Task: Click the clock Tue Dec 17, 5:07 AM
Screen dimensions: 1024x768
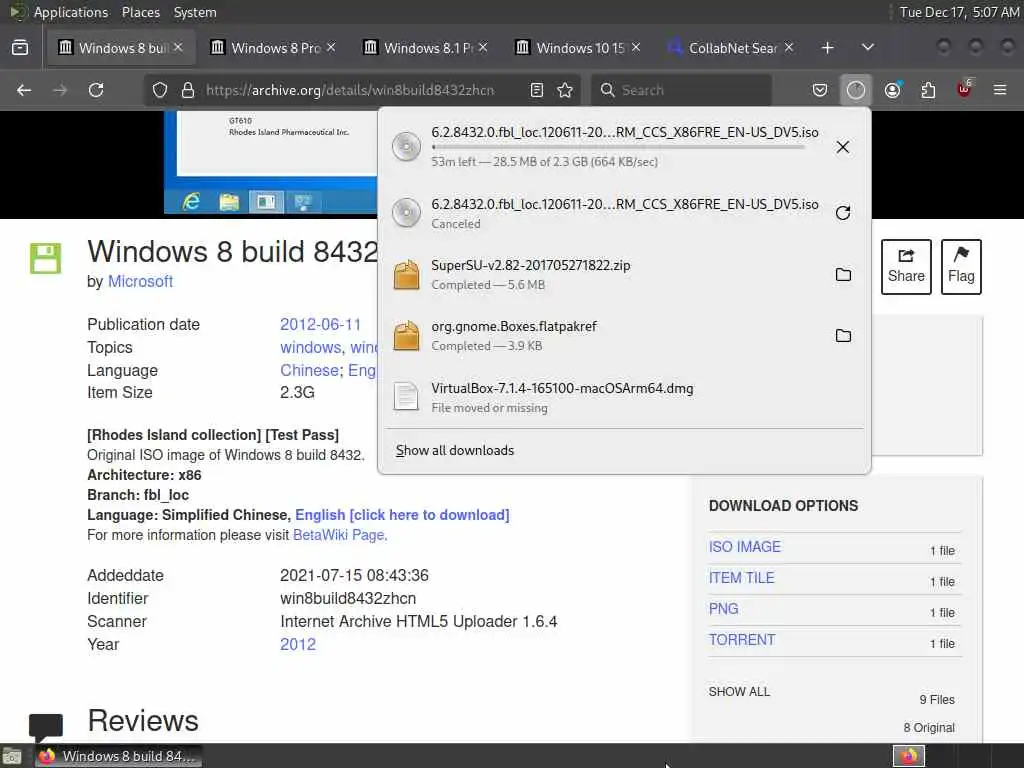Action: point(959,12)
